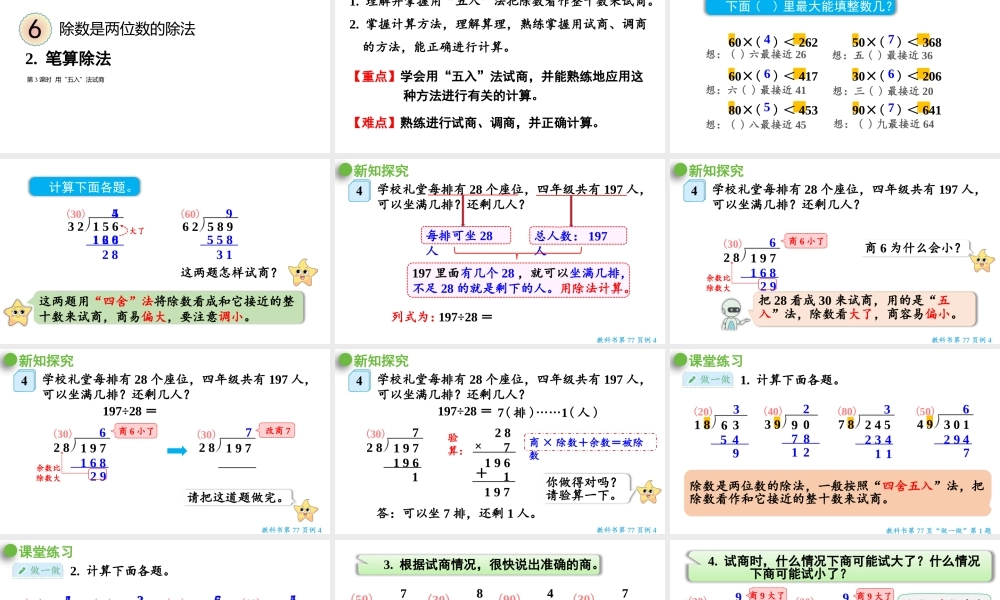Click the unit "6" badge icon top left
The image size is (1000, 600).
35,28
